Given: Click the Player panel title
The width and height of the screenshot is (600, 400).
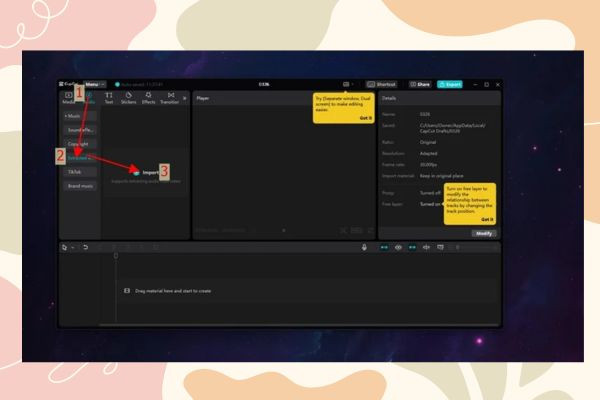Looking at the screenshot, I should coord(203,98).
